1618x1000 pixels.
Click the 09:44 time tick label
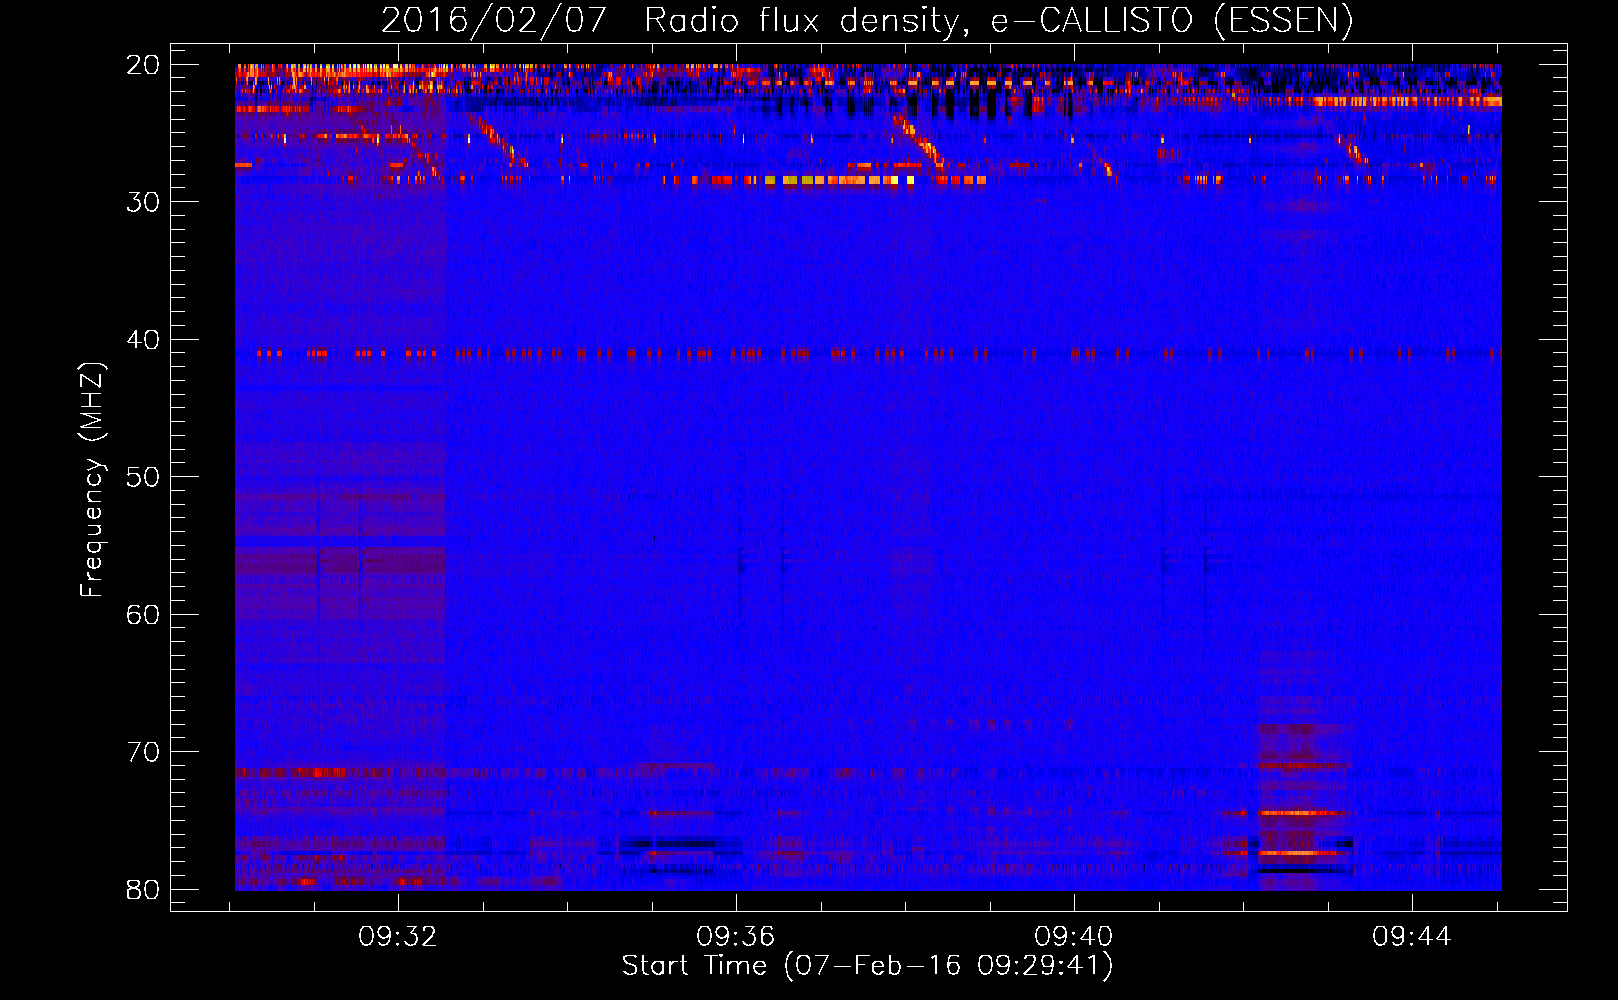[x=1412, y=937]
